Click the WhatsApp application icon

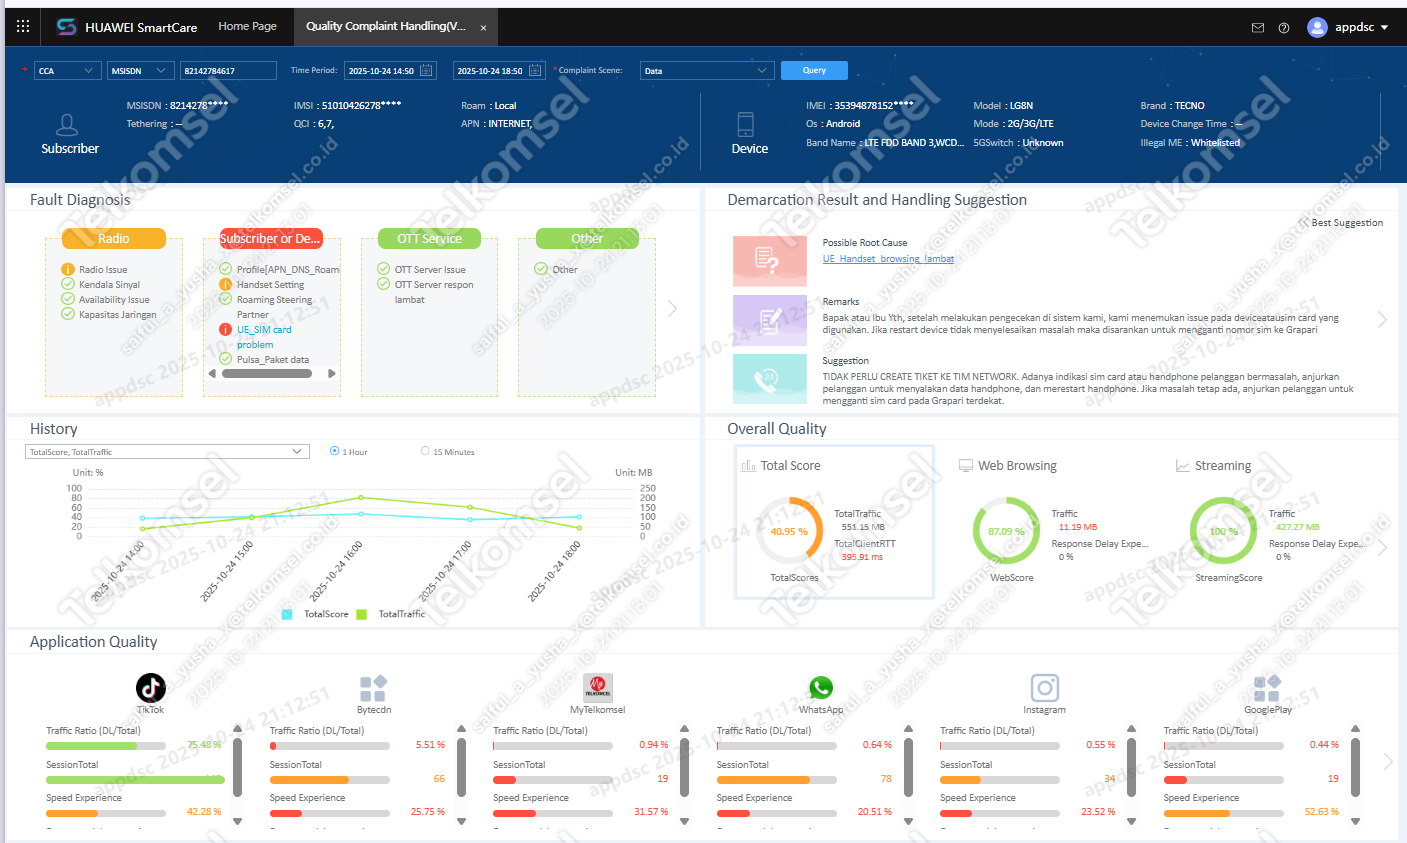pos(821,687)
